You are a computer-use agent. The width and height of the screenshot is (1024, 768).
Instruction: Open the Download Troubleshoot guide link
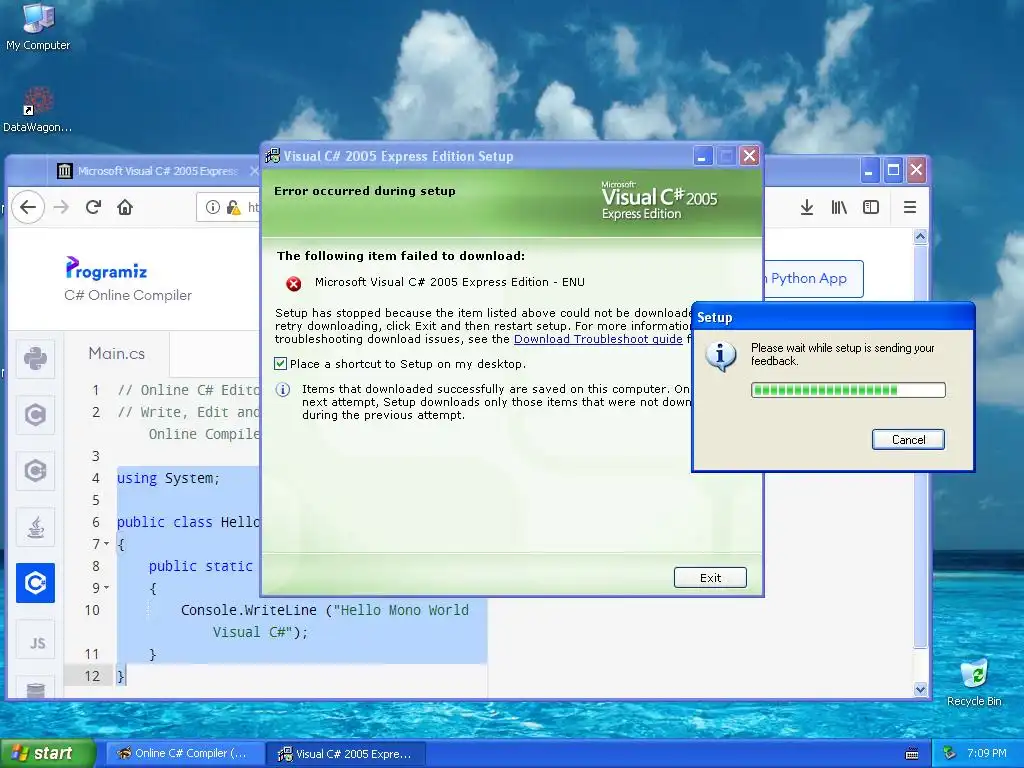(598, 339)
